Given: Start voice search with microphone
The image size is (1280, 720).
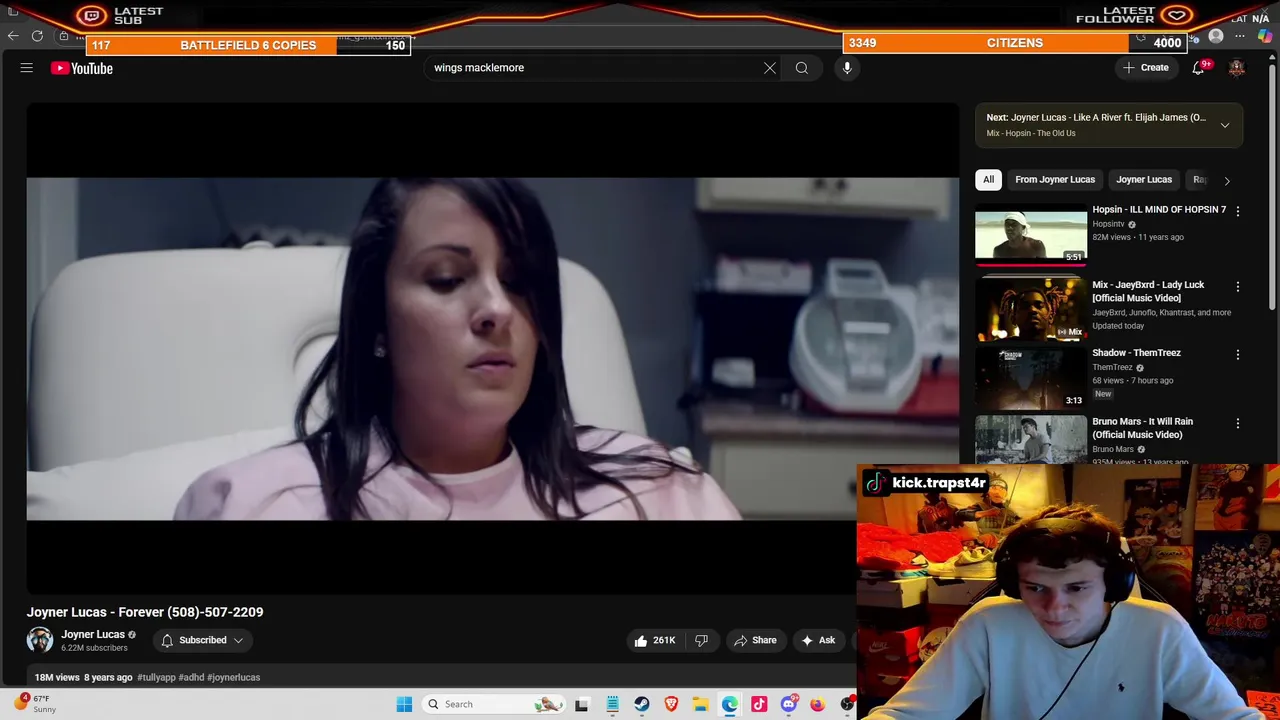Looking at the screenshot, I should coord(847,68).
